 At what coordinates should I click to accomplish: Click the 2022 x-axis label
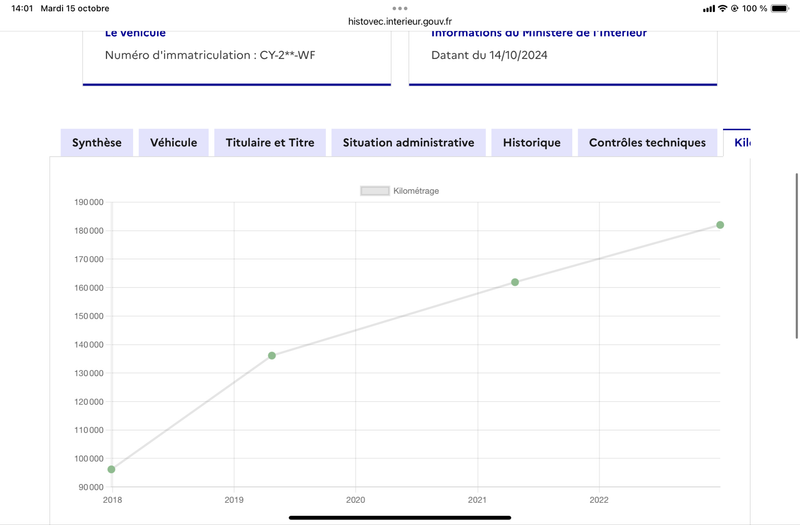point(599,500)
